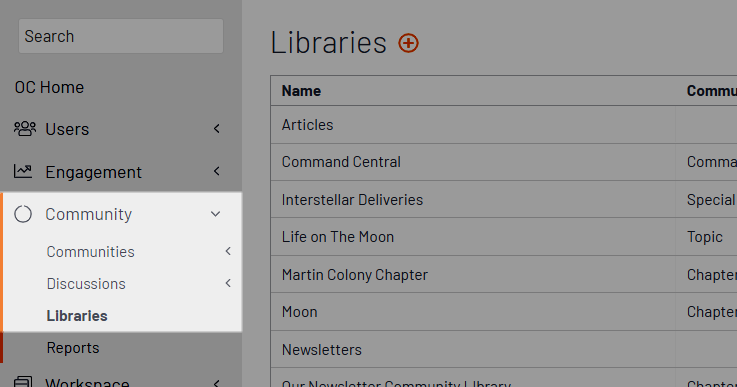Expand the Discussions submenu arrow

[x=228, y=283]
